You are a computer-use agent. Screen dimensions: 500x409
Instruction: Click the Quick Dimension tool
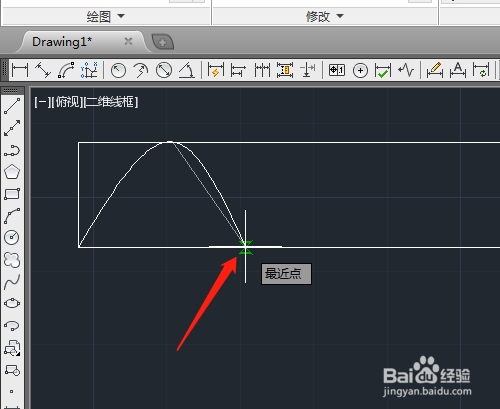pyautogui.click(x=215, y=70)
